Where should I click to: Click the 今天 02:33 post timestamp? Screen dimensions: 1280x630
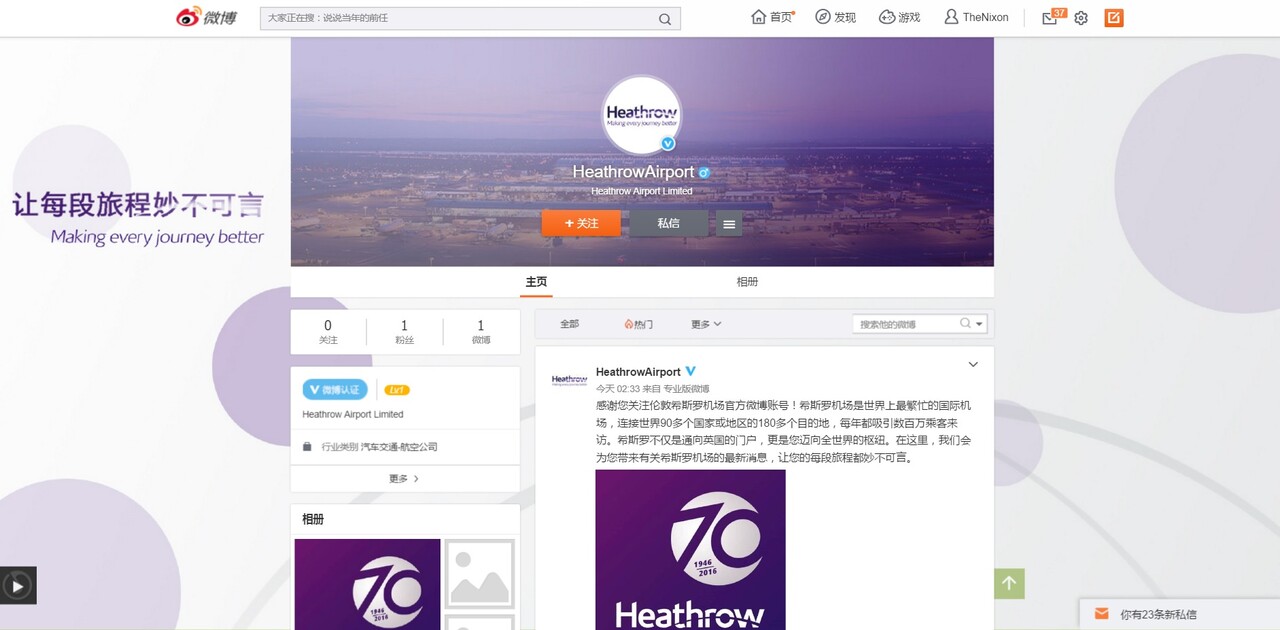click(x=617, y=389)
